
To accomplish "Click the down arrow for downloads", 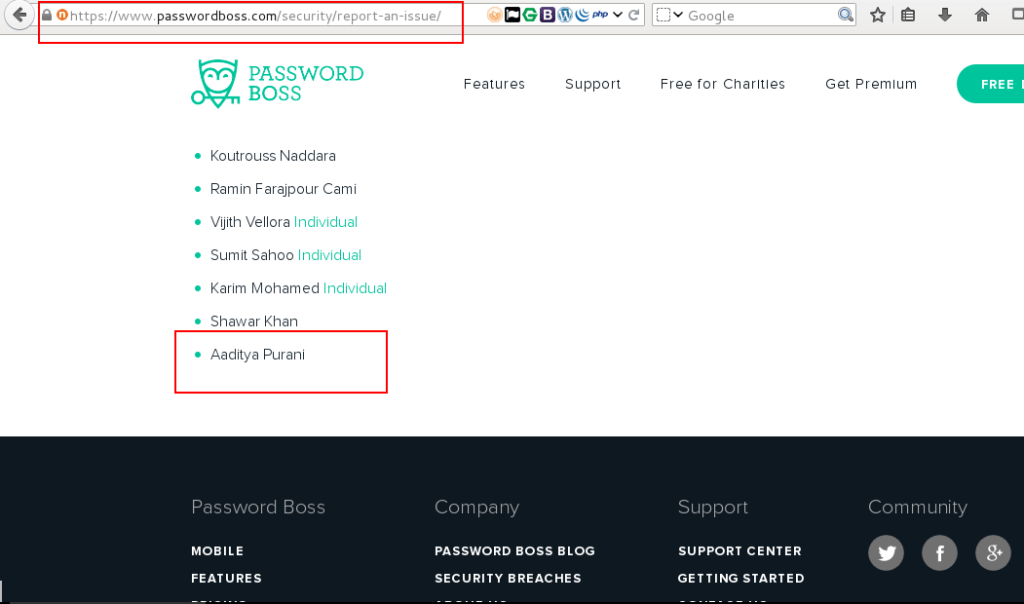I will tap(944, 15).
